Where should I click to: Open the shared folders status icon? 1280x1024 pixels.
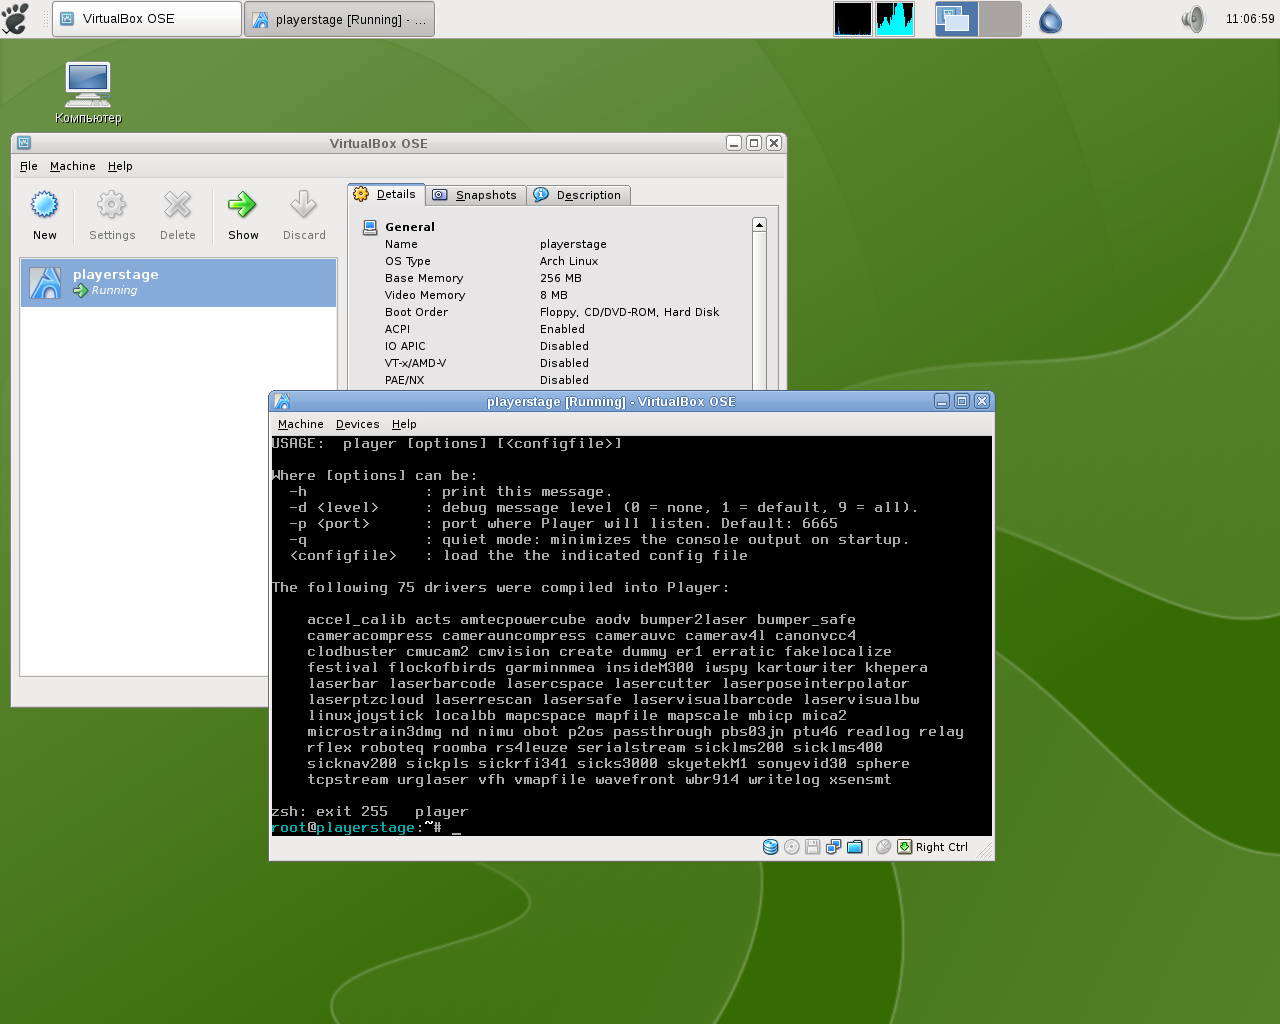pos(855,847)
